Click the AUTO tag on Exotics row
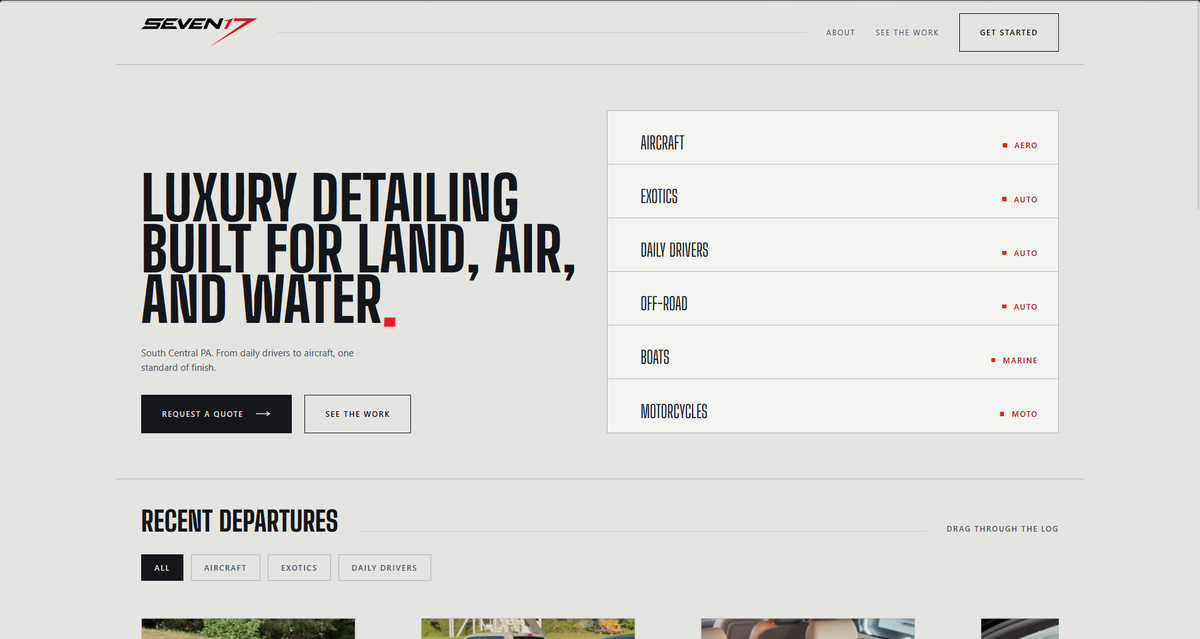The image size is (1200, 639). 1020,200
